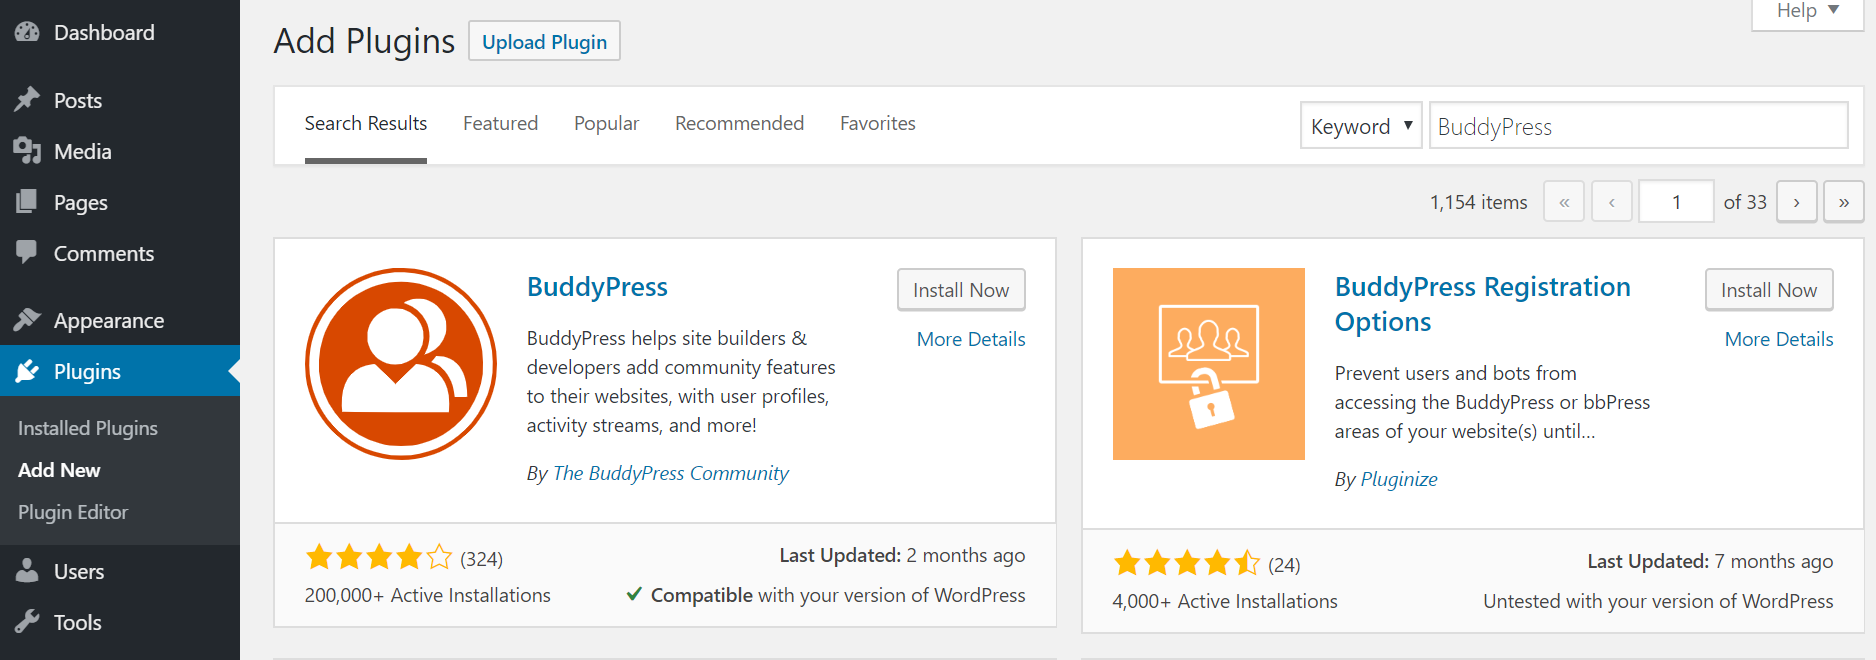Click the Plugins plug icon
1876x660 pixels.
point(27,370)
